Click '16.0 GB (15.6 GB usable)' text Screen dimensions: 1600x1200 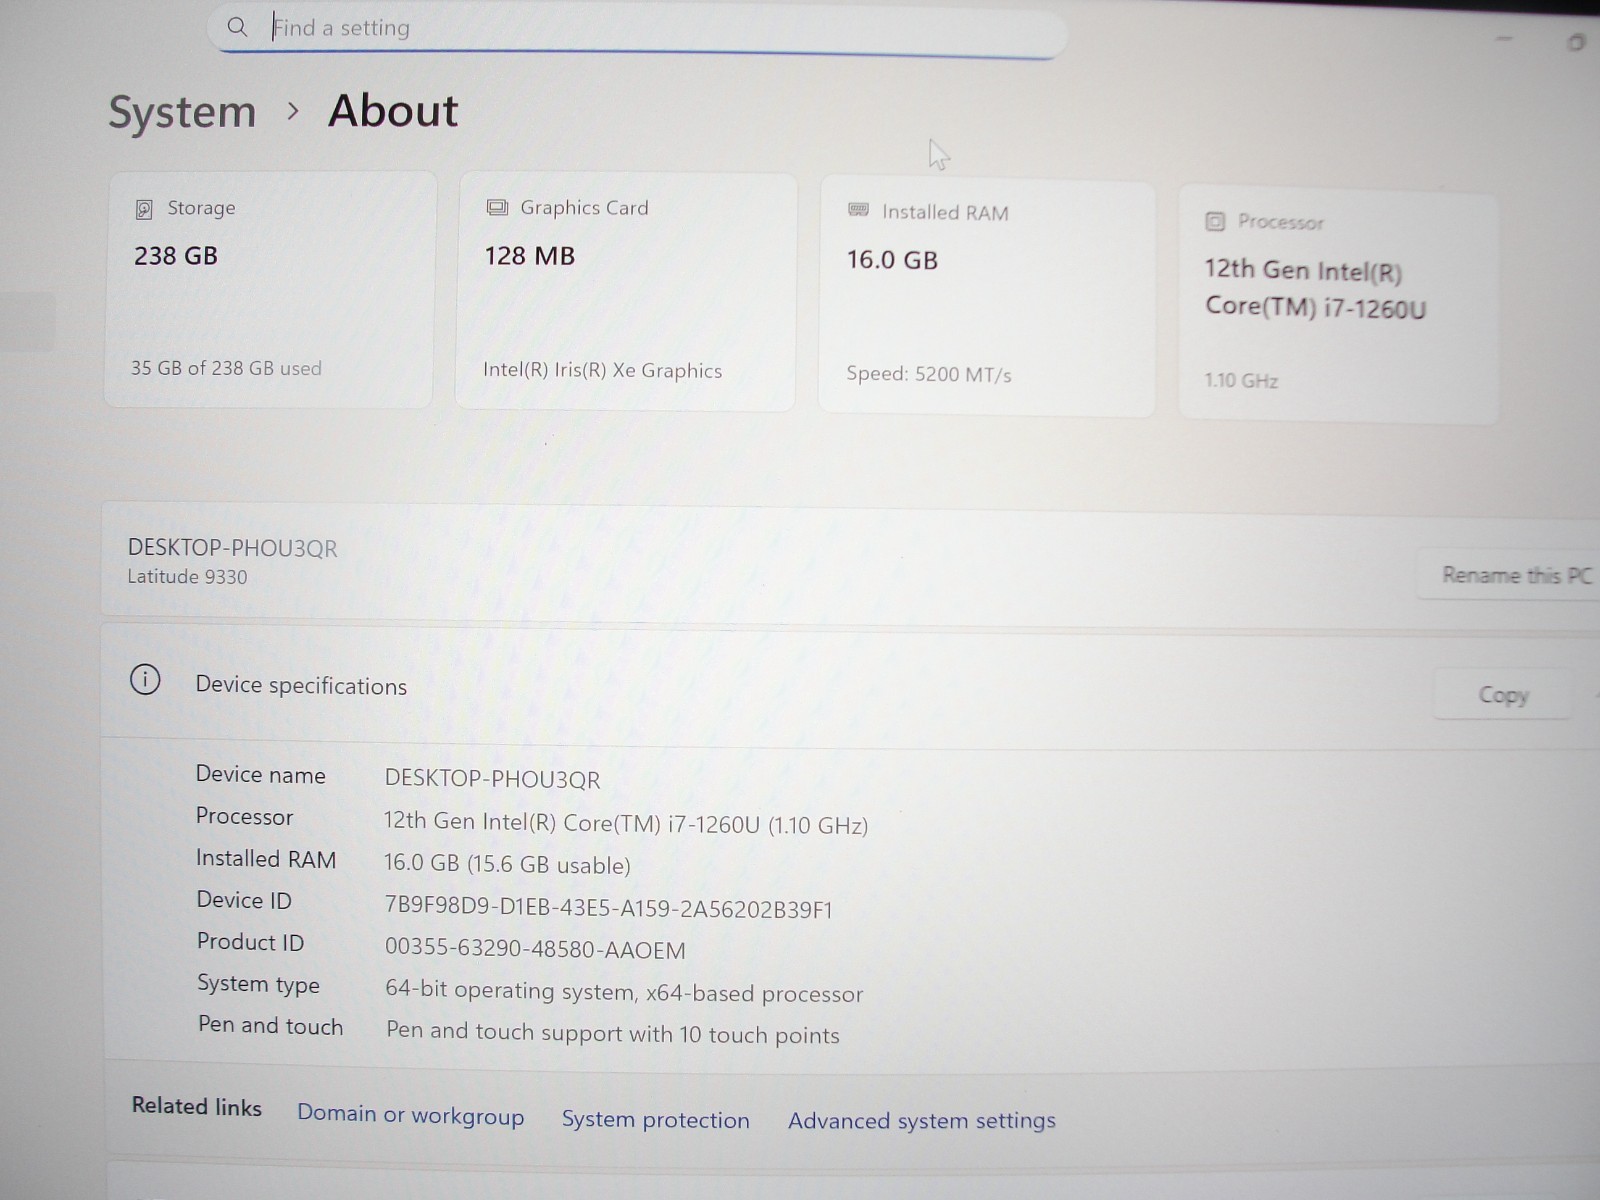pyautogui.click(x=507, y=864)
